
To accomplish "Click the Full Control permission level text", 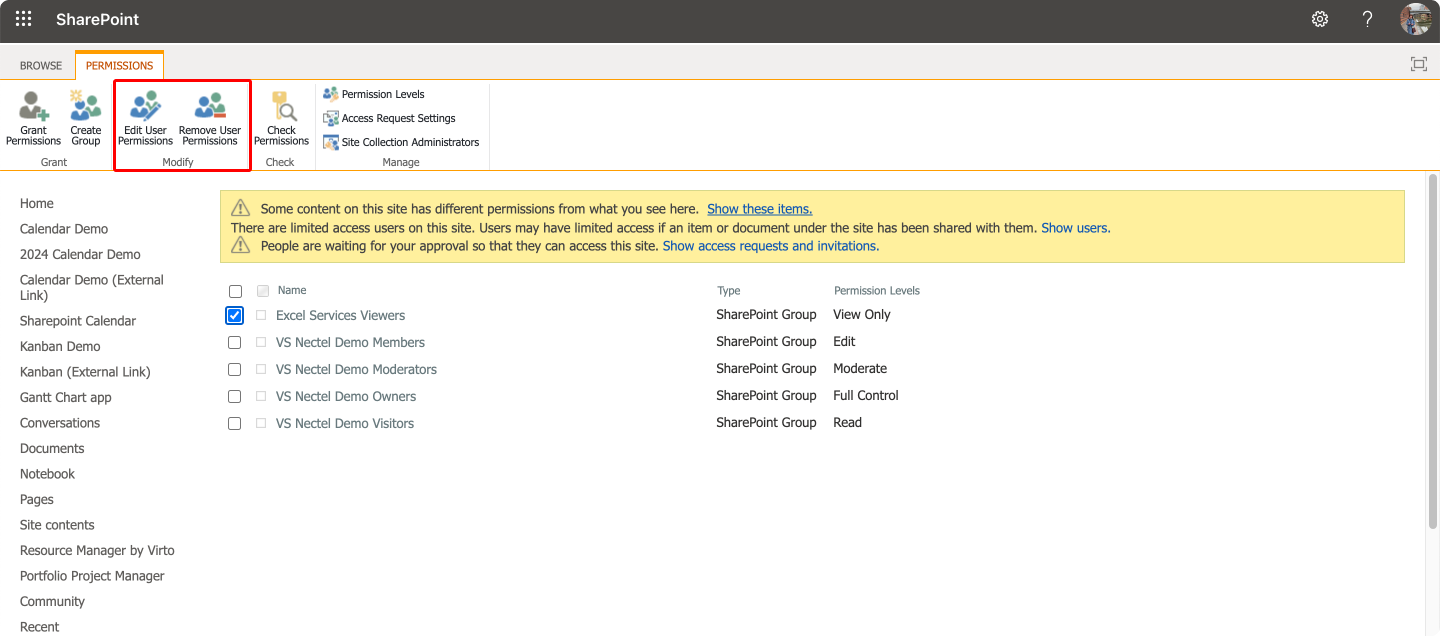I will pos(866,395).
